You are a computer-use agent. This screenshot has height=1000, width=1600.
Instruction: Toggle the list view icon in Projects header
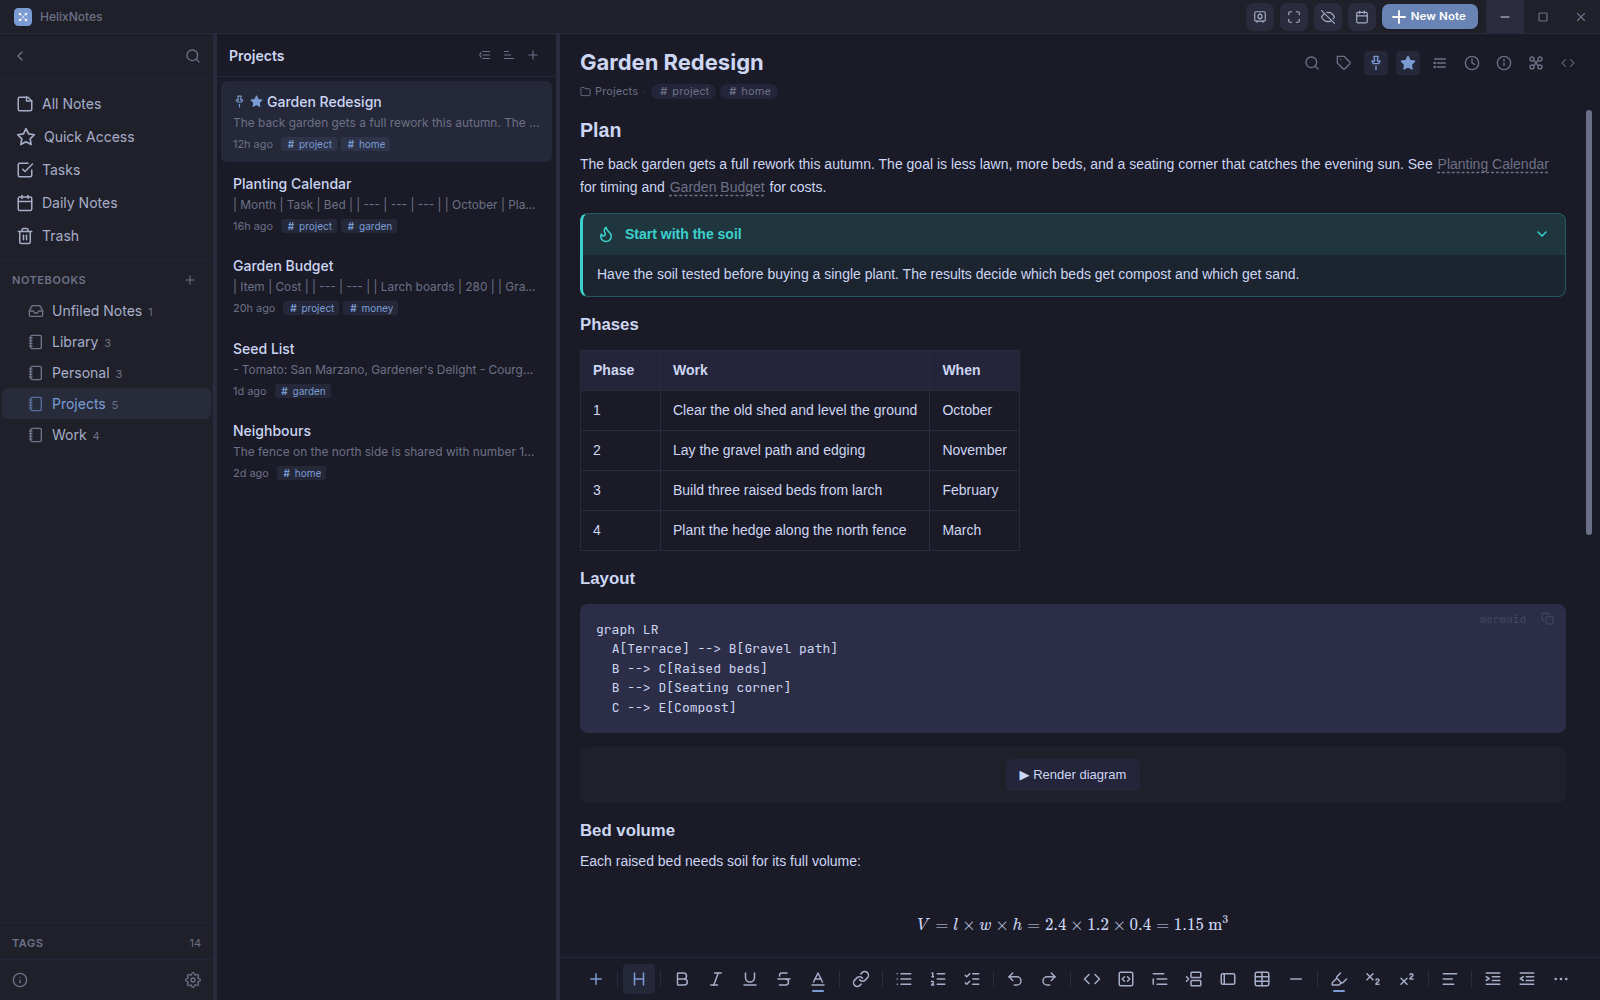point(485,56)
